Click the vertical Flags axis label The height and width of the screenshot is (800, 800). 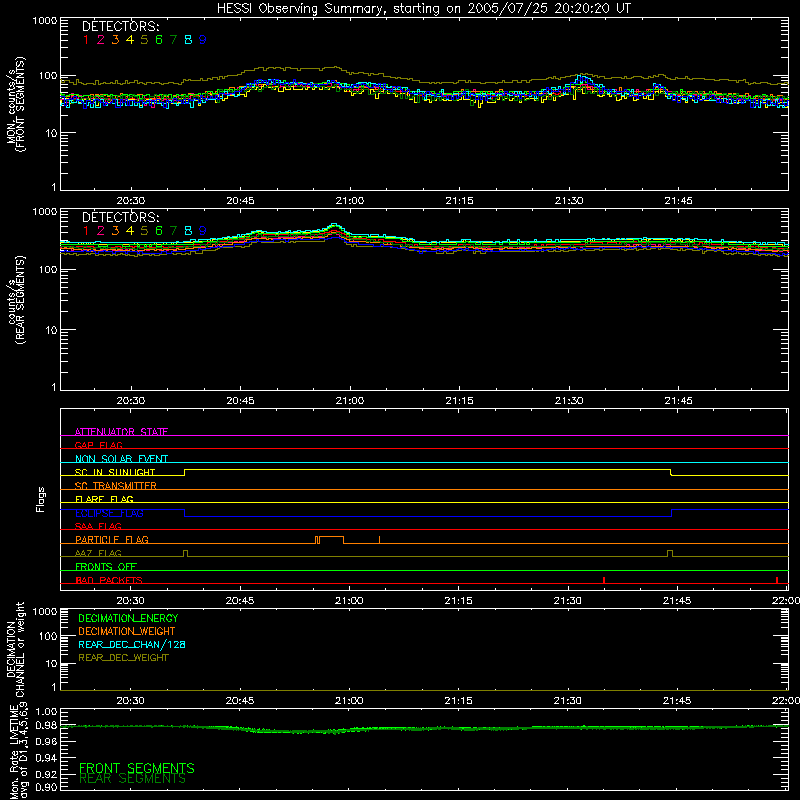(x=41, y=499)
